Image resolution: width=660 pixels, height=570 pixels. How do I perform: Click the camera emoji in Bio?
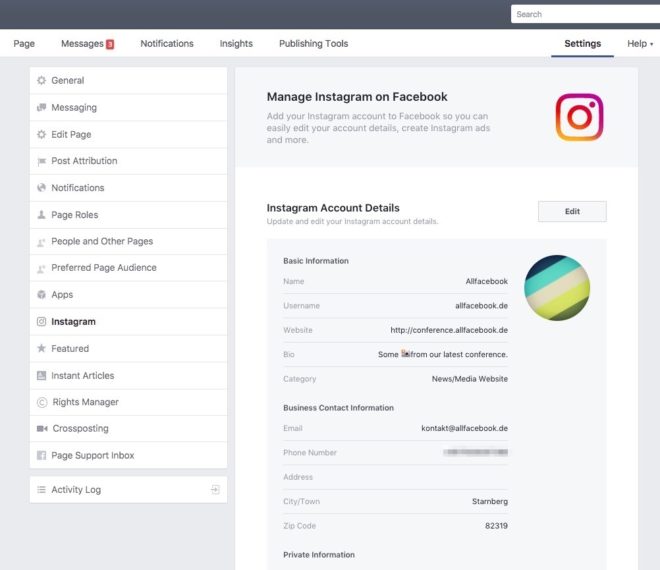click(405, 353)
